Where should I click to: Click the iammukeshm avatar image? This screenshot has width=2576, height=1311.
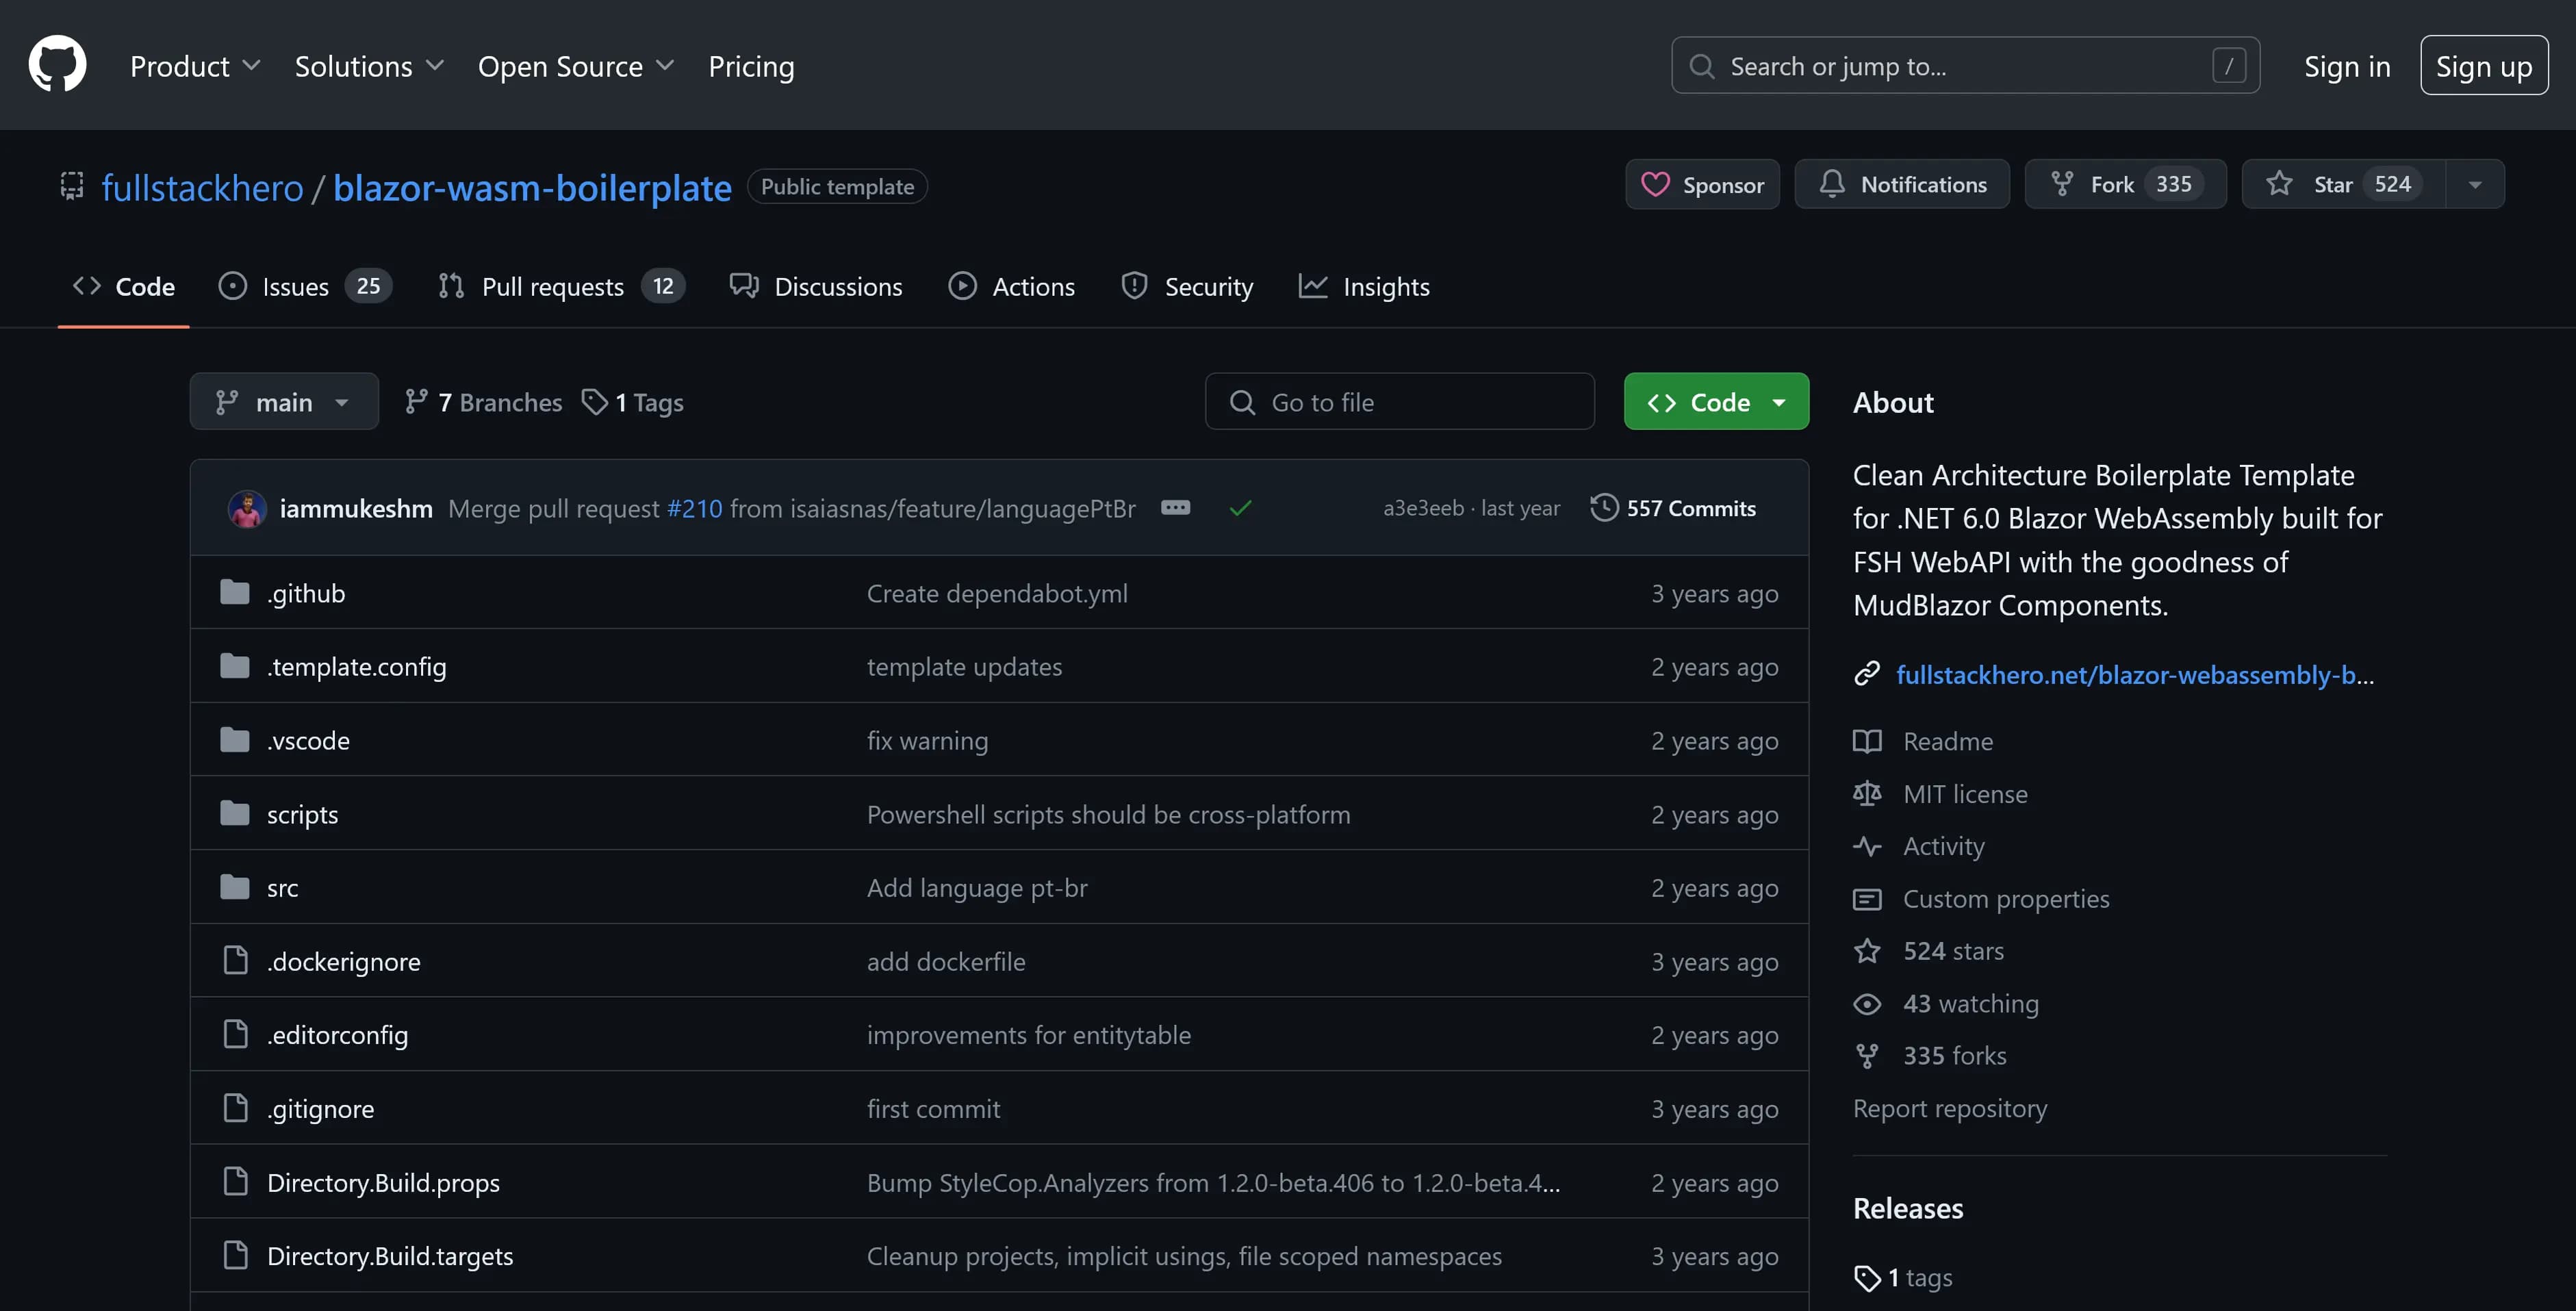[x=247, y=508]
